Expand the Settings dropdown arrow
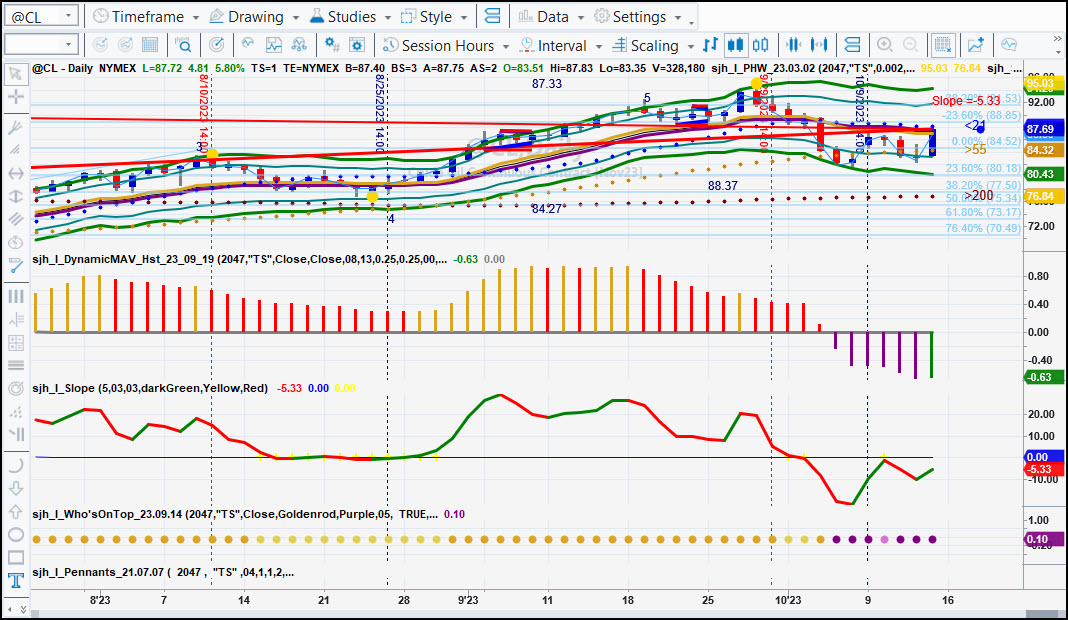 (678, 17)
